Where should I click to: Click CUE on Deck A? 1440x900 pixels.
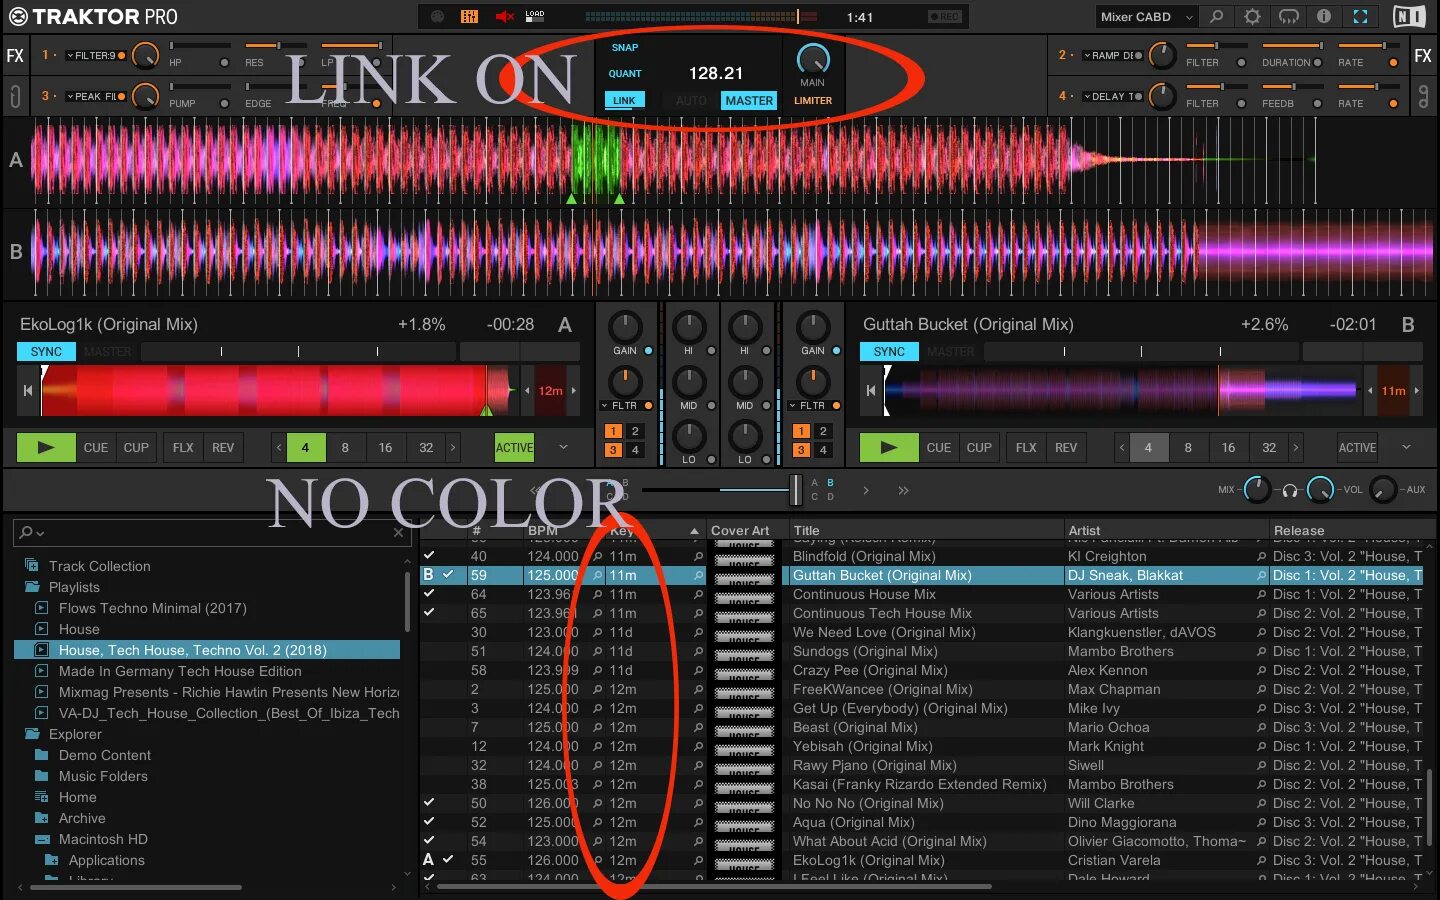point(96,447)
